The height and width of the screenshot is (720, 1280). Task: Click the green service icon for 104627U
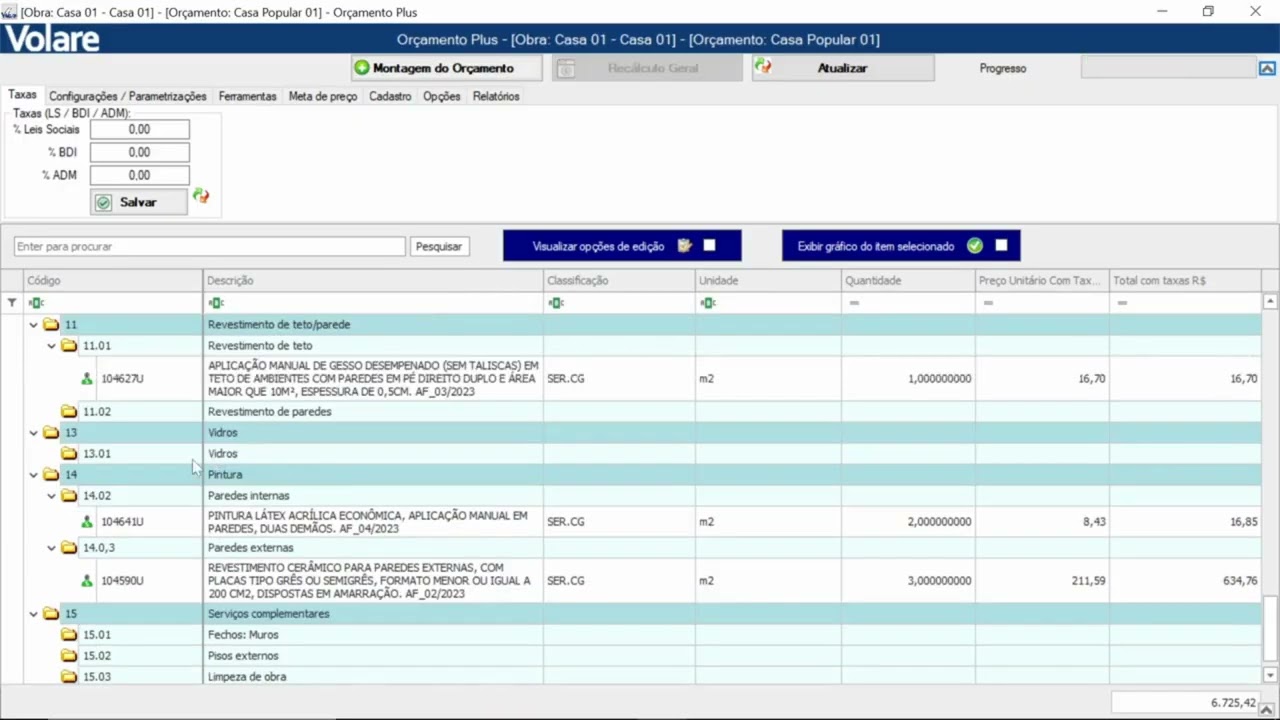point(87,379)
